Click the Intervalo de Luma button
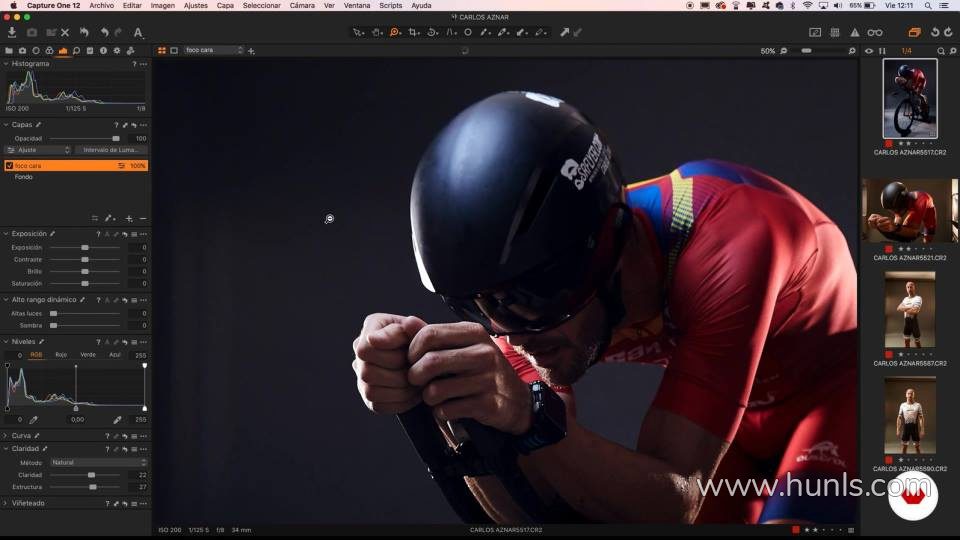This screenshot has width=960, height=540. pyautogui.click(x=111, y=150)
